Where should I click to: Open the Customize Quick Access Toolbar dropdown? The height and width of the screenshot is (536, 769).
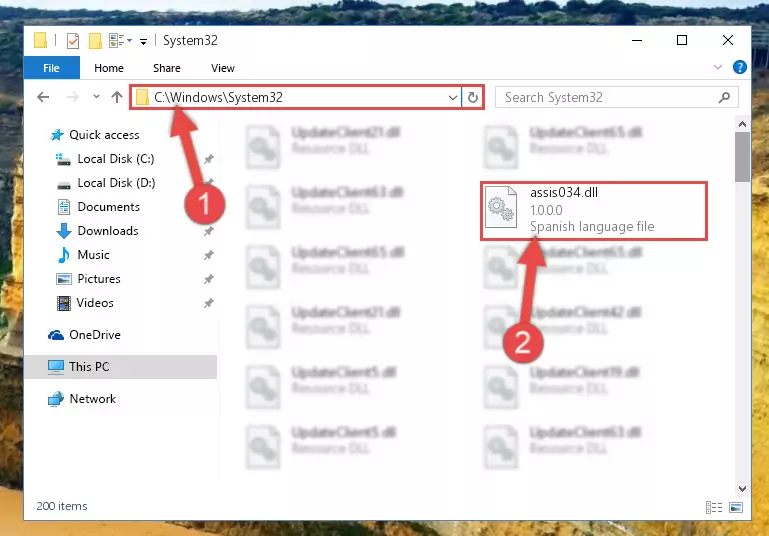[x=143, y=42]
